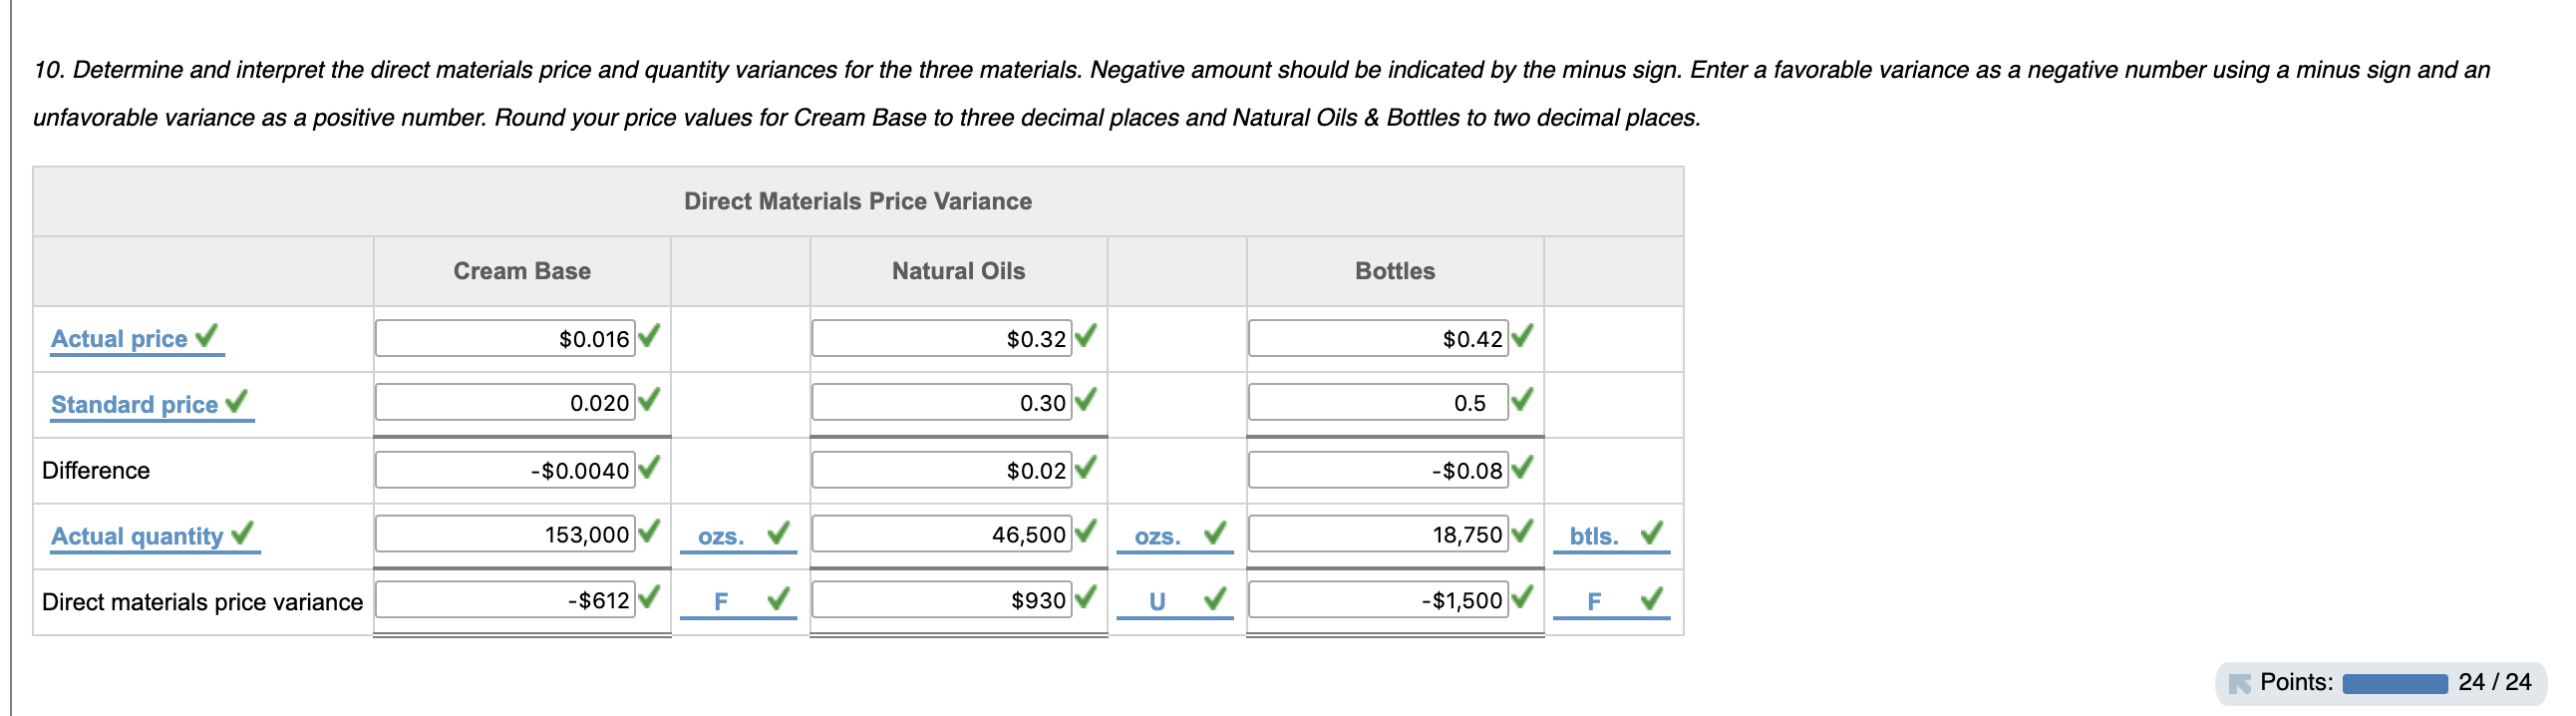
Task: Click Bottles price variance field showing -$1,500
Action: pyautogui.click(x=1378, y=600)
